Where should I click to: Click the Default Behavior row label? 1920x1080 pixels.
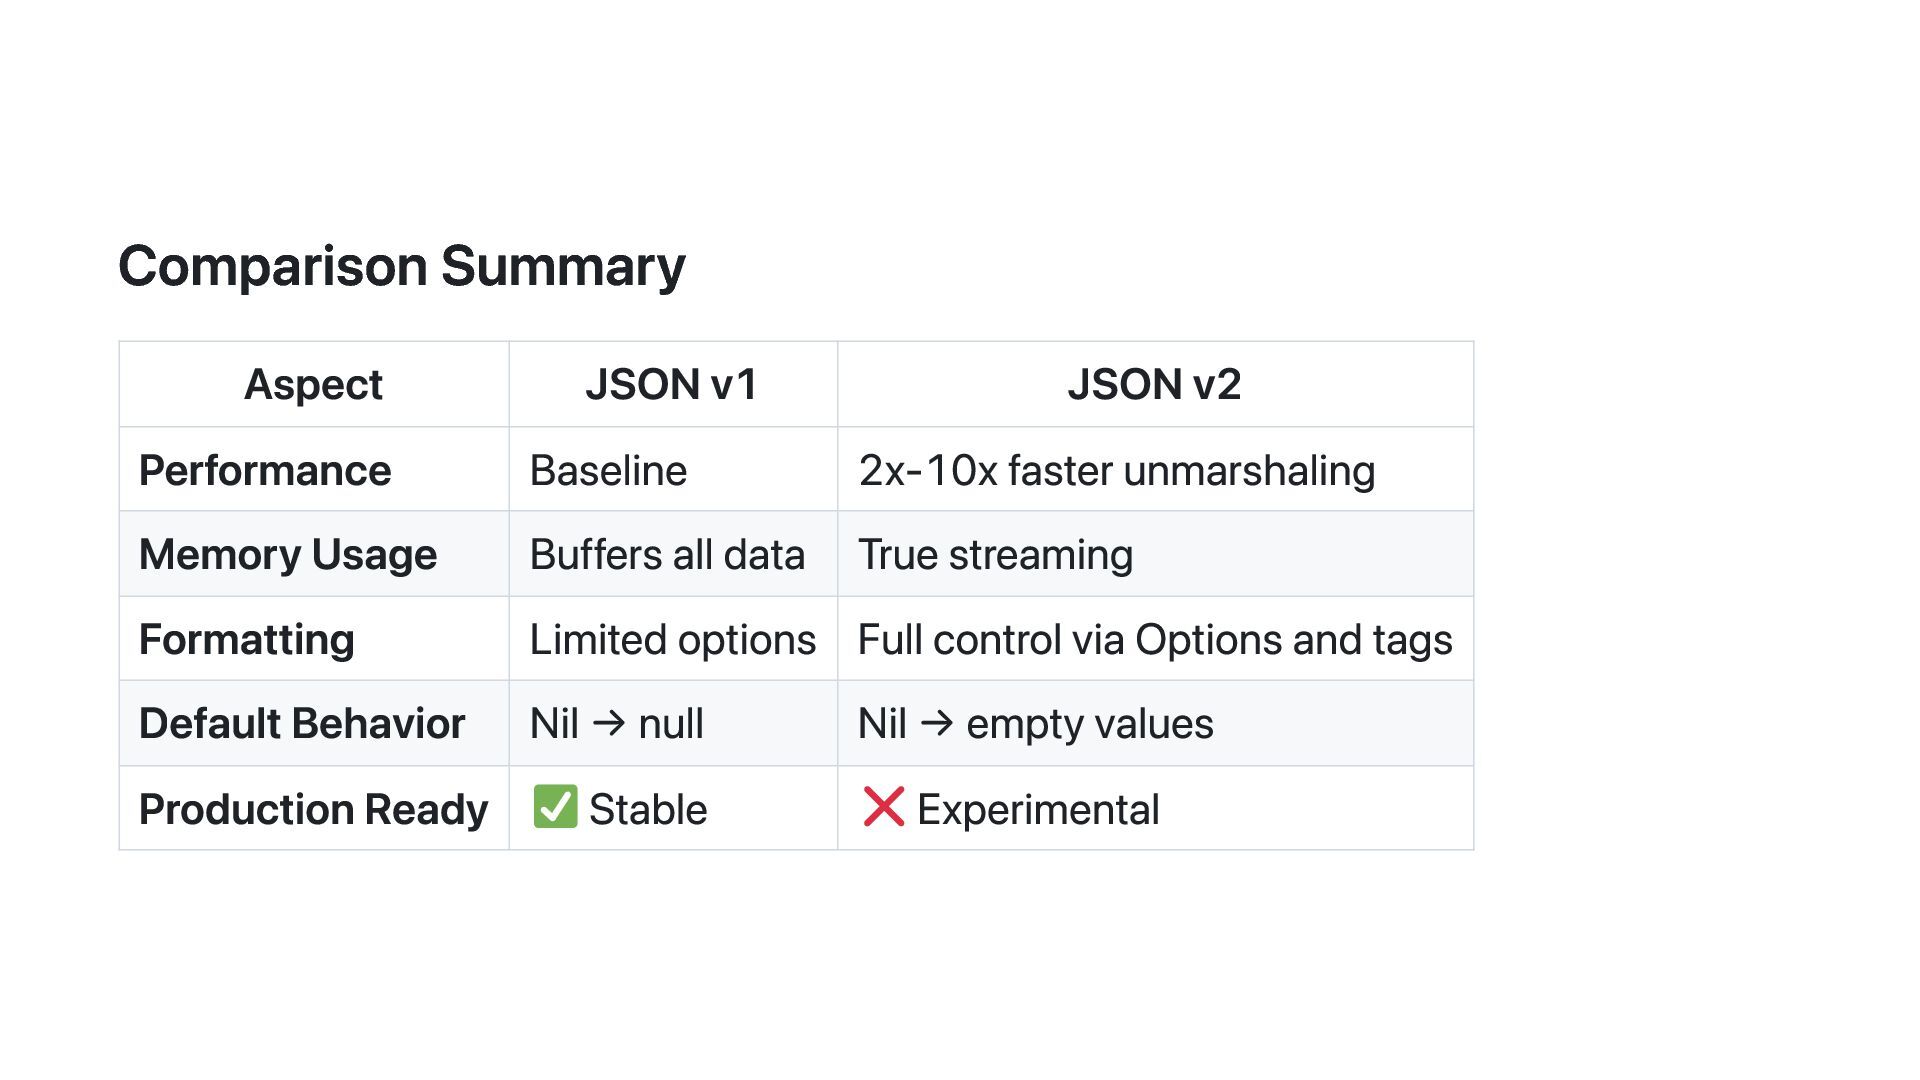pyautogui.click(x=302, y=724)
